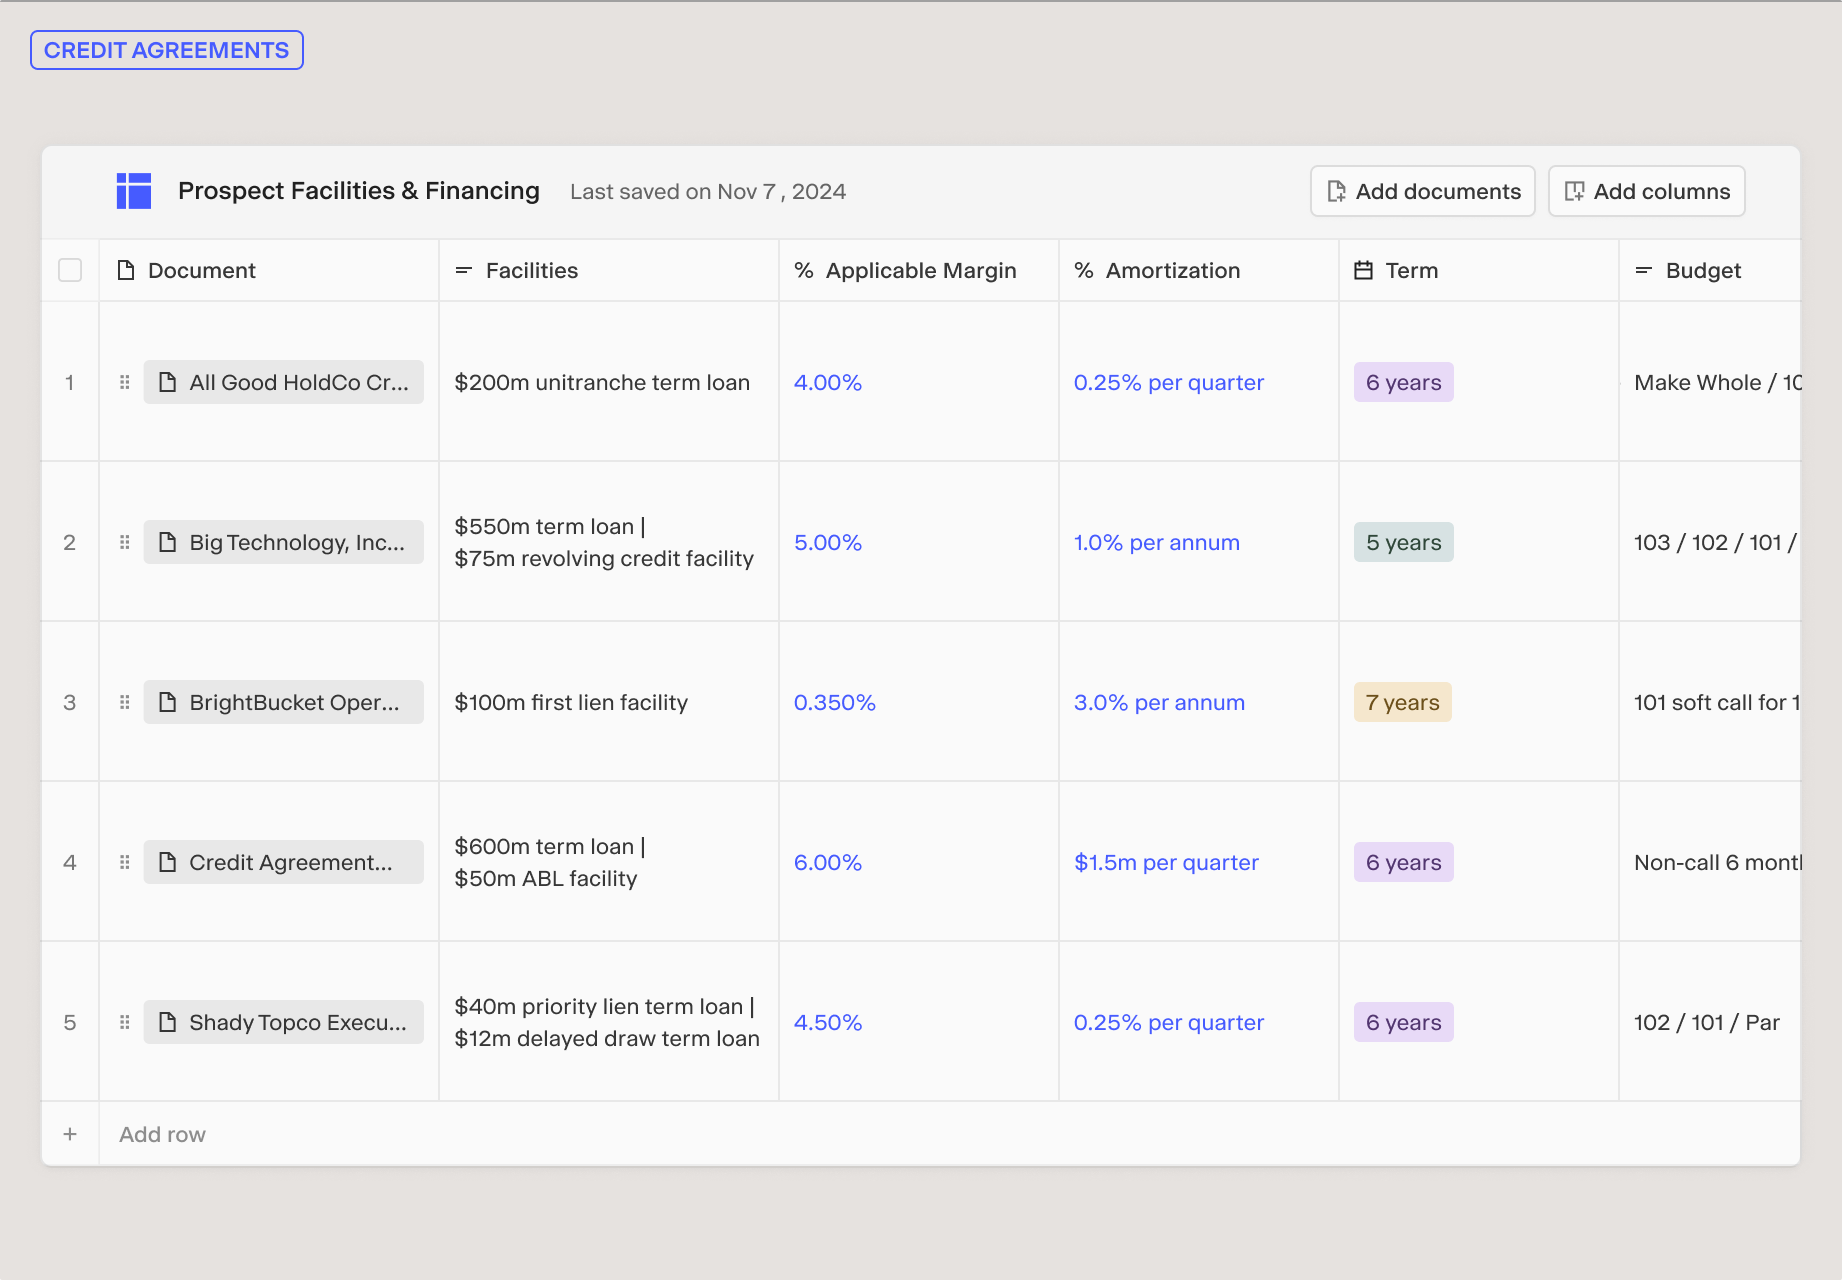
Task: Click the plus icon beside Add row
Action: coord(70,1134)
